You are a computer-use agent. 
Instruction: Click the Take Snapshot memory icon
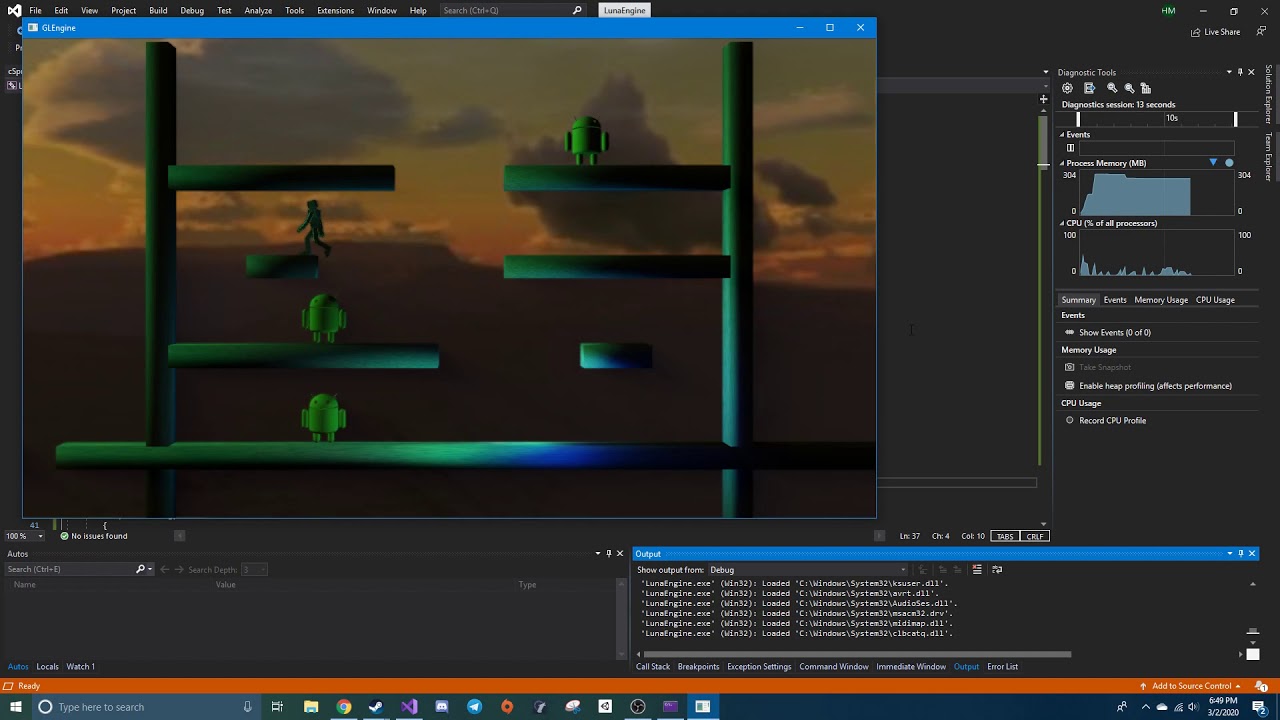1070,367
